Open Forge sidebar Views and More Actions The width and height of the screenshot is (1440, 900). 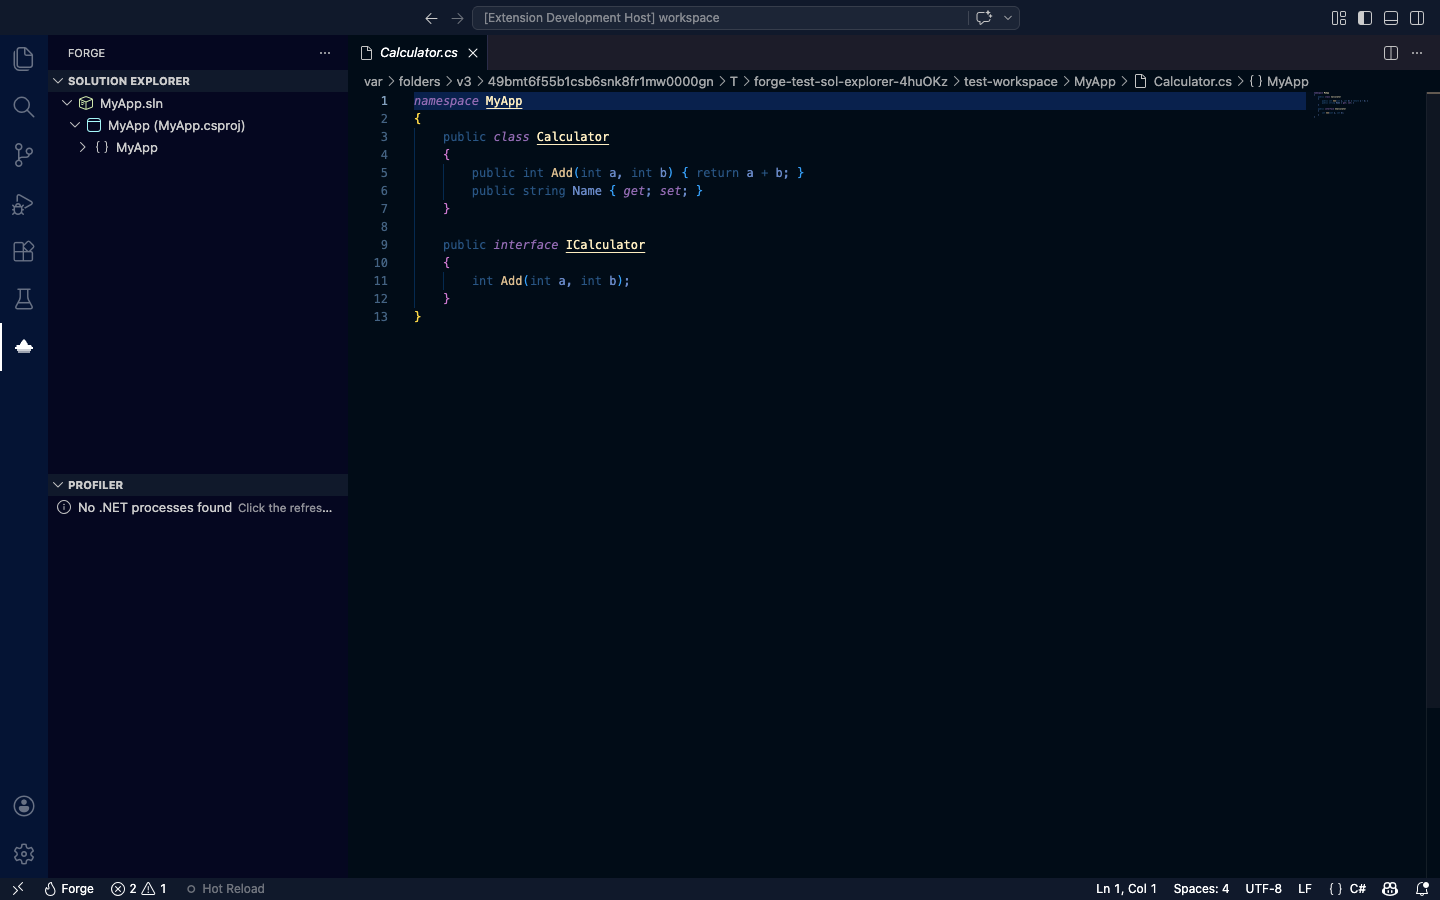pyautogui.click(x=325, y=53)
